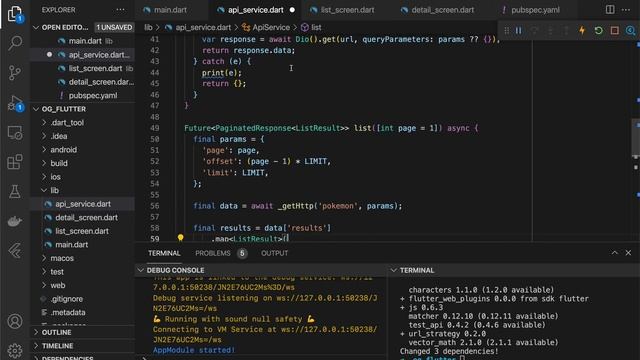This screenshot has width=640, height=360.
Task: Close the bottom panel
Action: coord(628,253)
